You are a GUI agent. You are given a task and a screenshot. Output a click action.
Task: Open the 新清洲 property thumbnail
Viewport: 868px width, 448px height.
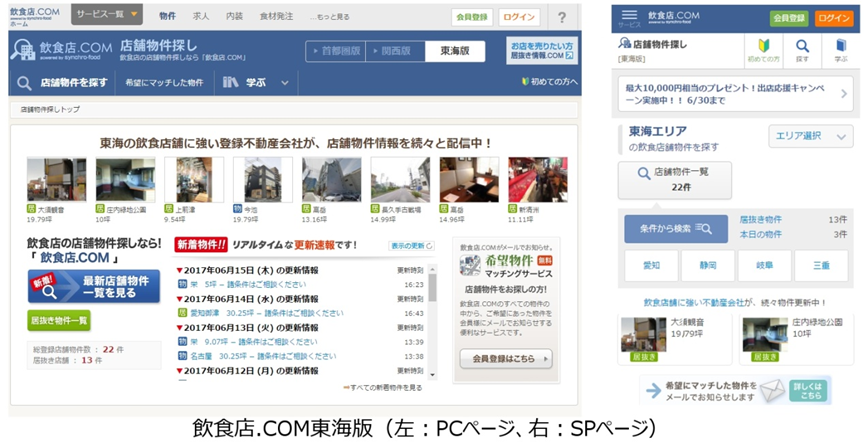(x=538, y=179)
